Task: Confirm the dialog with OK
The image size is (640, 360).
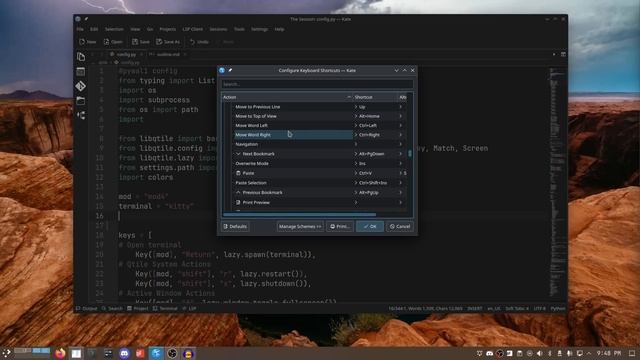Action: [x=370, y=227]
